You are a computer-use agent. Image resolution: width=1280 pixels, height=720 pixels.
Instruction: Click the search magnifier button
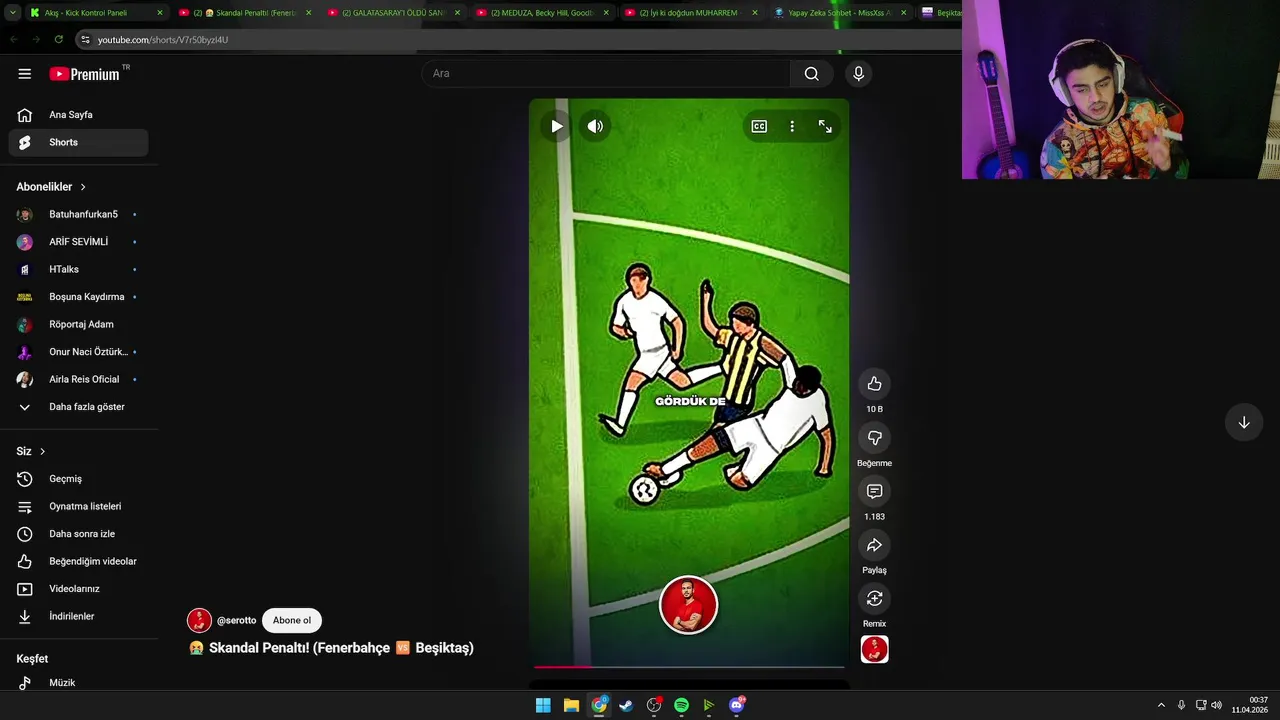pyautogui.click(x=811, y=74)
